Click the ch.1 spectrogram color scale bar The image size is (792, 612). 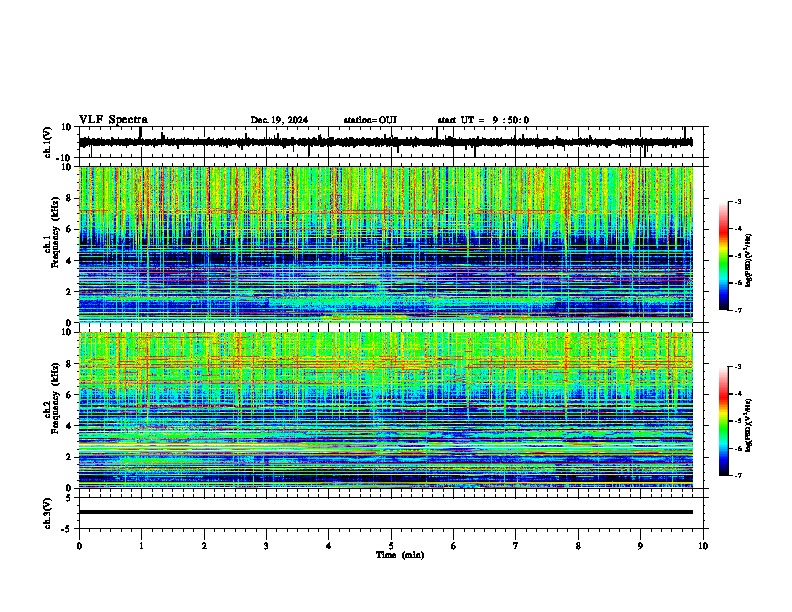pos(724,256)
